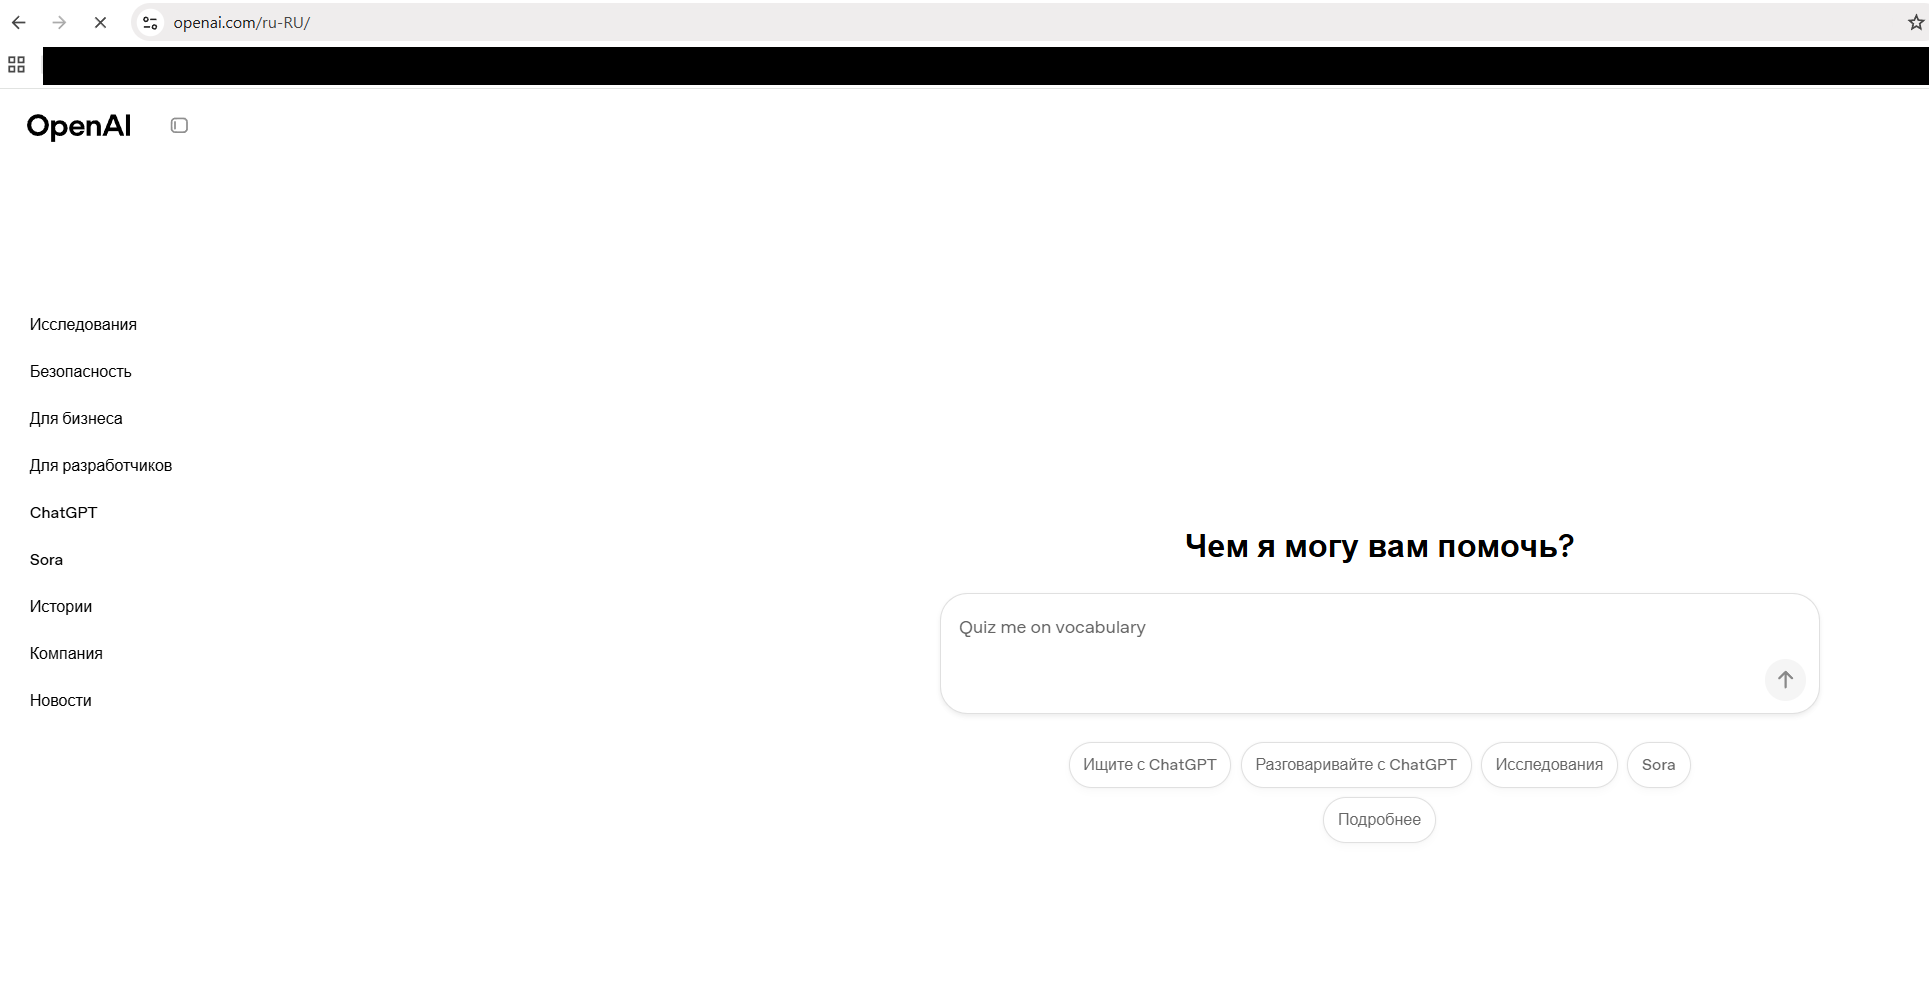Click the Исследования suggestion chip below prompt
The height and width of the screenshot is (982, 1929).
(x=1549, y=765)
